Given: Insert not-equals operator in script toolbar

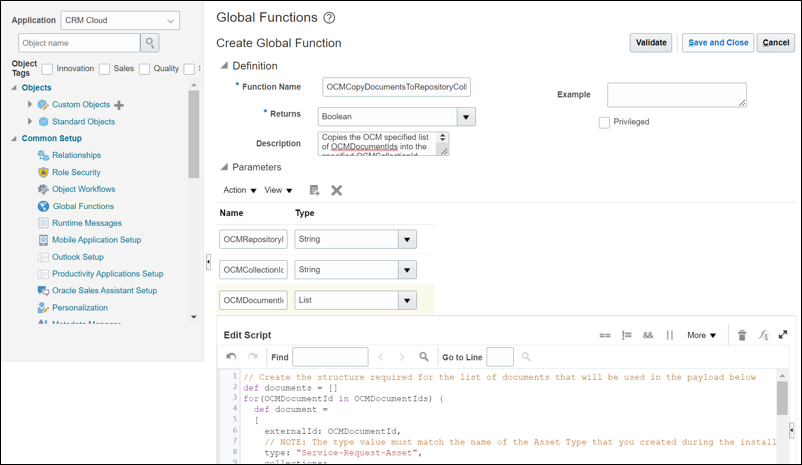Looking at the screenshot, I should (627, 336).
